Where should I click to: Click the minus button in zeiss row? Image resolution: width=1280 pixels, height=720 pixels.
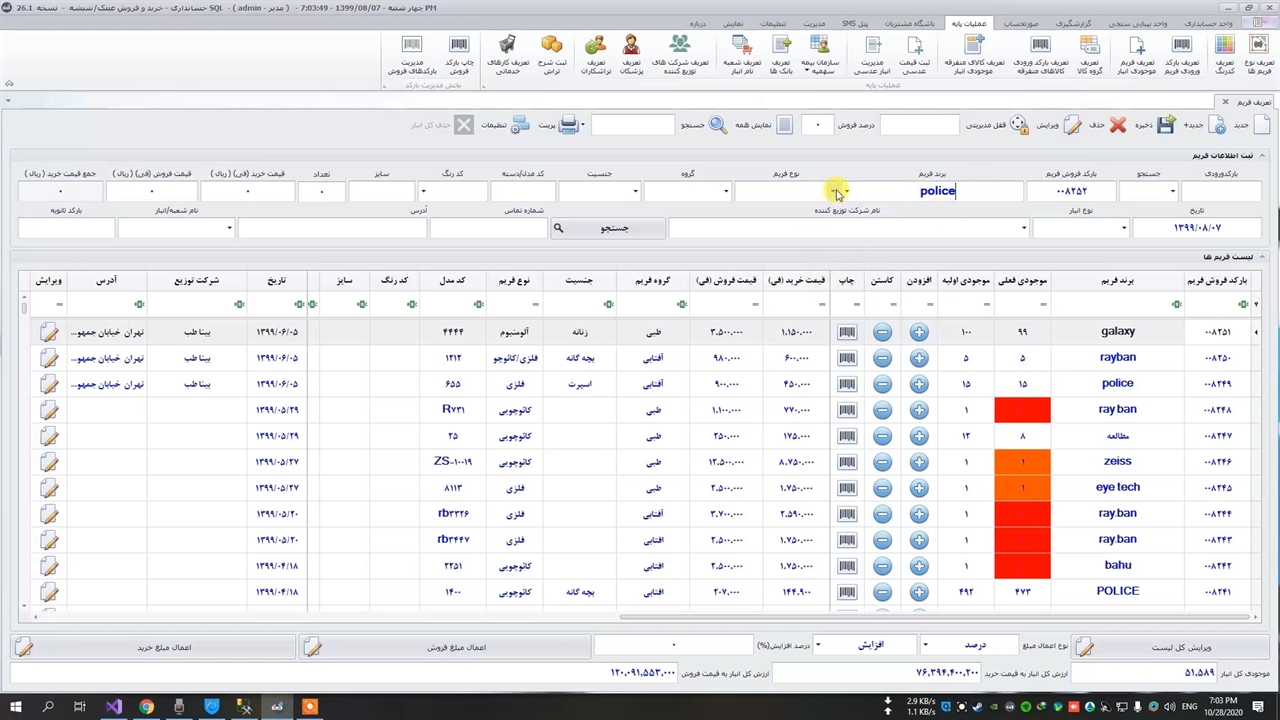pos(882,462)
